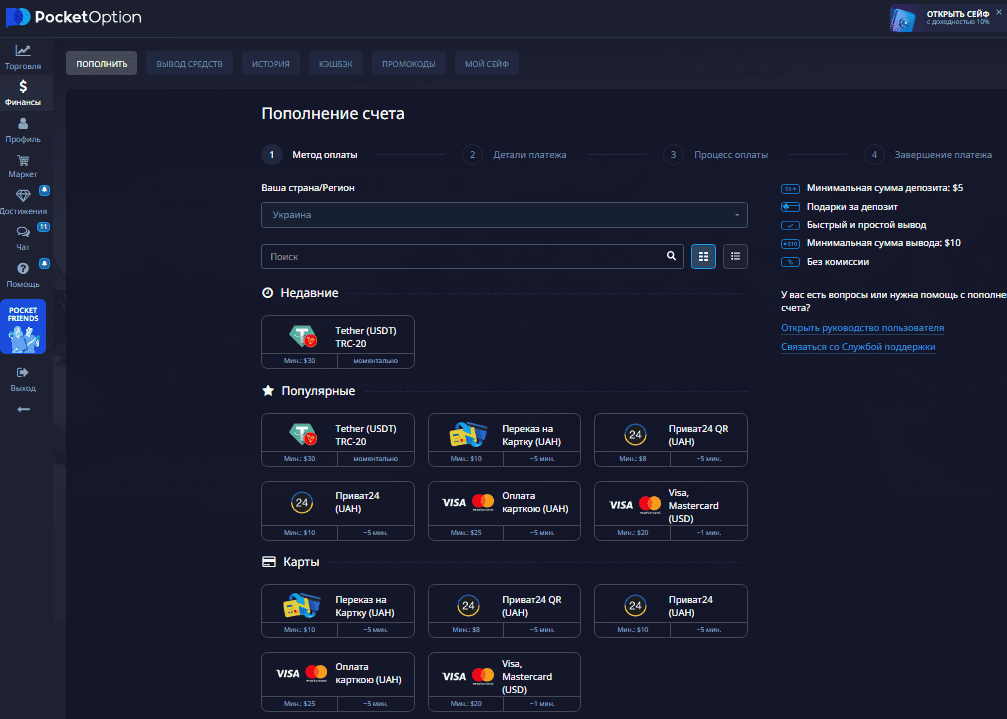Click the Exit (Выход) icon

click(x=23, y=372)
